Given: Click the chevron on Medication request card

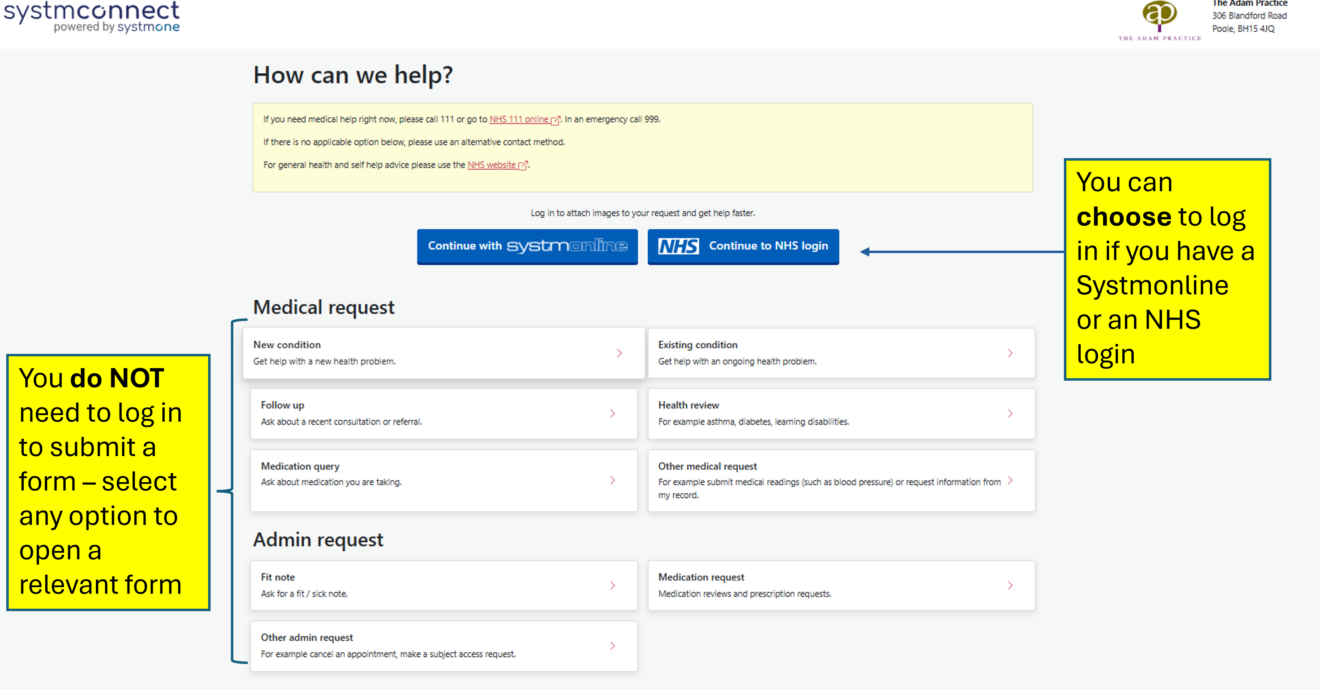Looking at the screenshot, I should pyautogui.click(x=1010, y=585).
